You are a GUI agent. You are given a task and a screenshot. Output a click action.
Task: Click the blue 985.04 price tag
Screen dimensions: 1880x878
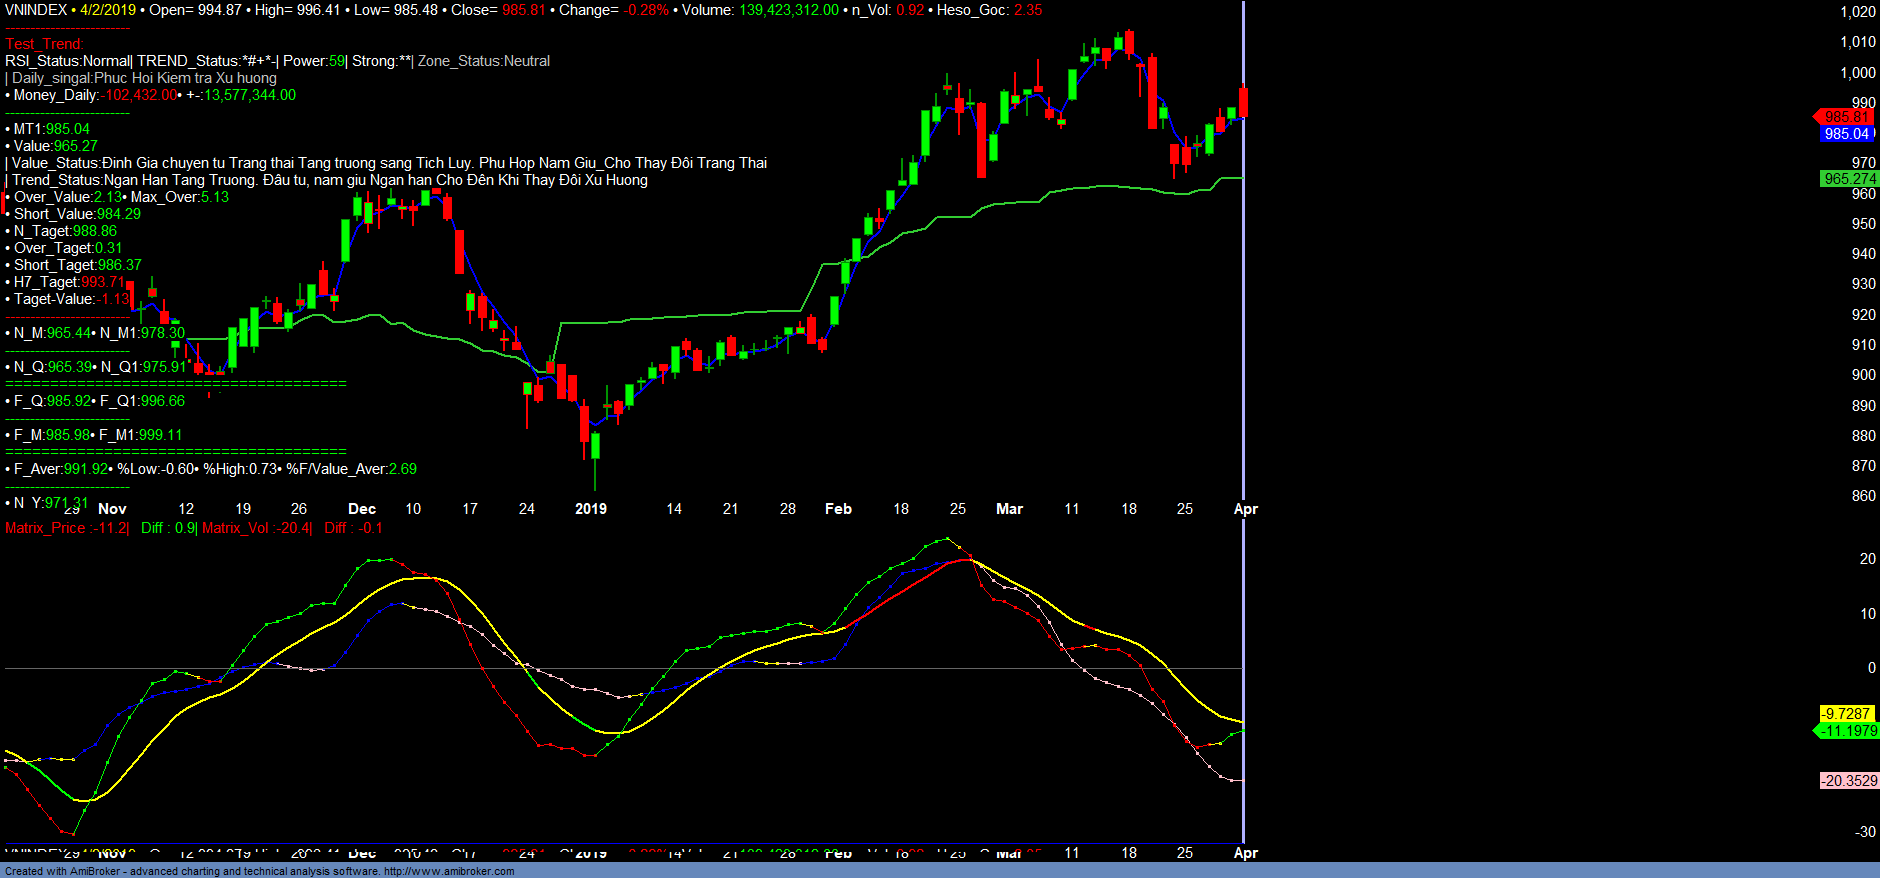(x=1845, y=134)
